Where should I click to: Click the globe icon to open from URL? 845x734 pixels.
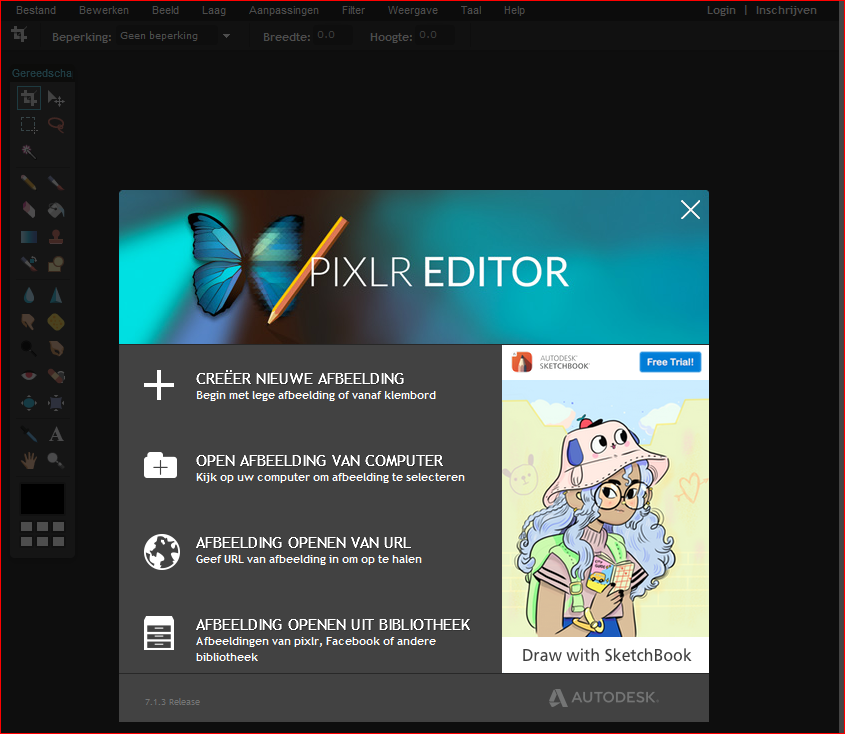tap(160, 551)
